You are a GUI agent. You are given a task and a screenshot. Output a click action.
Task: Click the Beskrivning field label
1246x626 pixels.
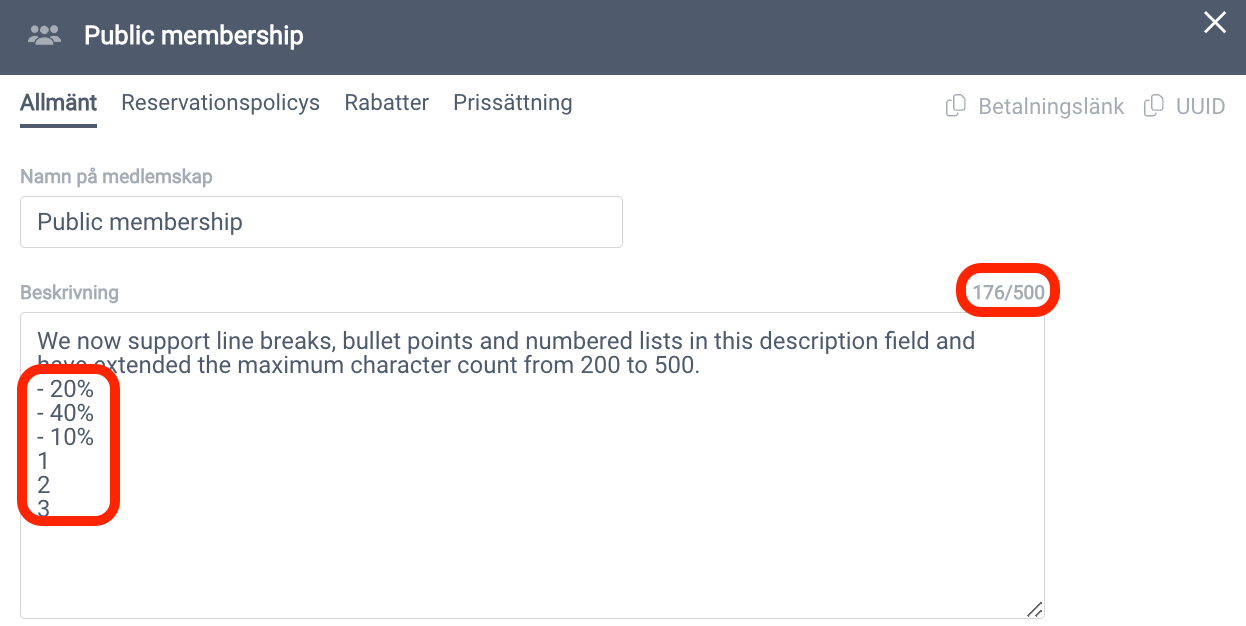(69, 293)
